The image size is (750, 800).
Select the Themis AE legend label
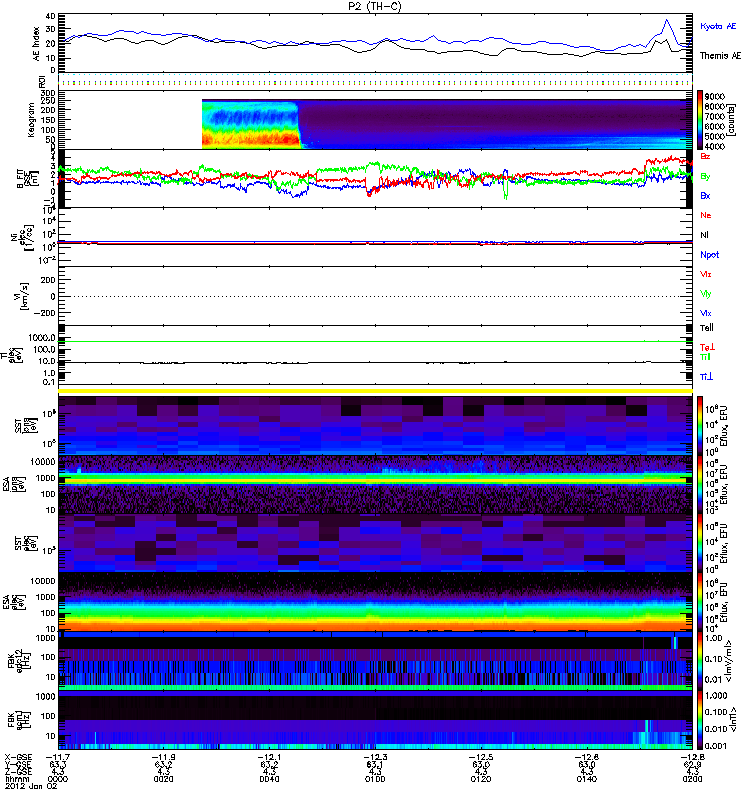tap(719, 56)
